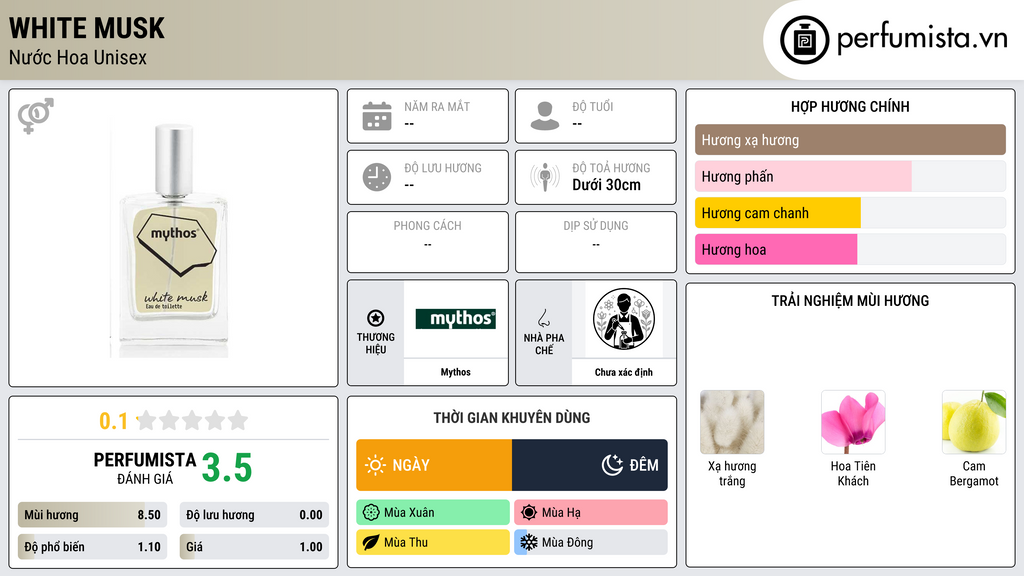Click the Mythos brand name label
The height and width of the screenshot is (576, 1024).
[455, 372]
